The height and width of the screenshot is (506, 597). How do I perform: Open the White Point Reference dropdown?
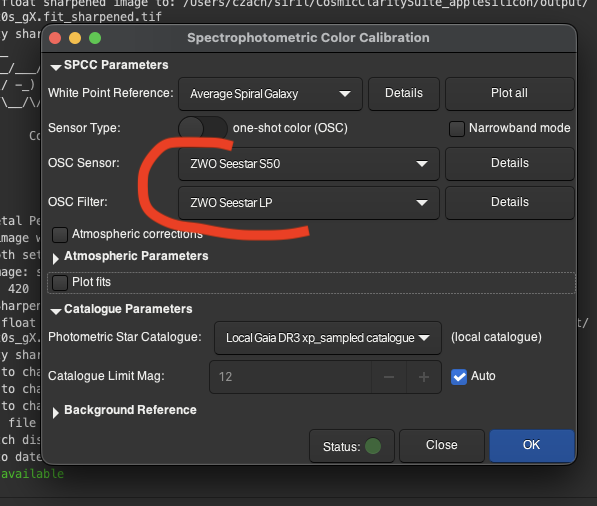pyautogui.click(x=270, y=94)
